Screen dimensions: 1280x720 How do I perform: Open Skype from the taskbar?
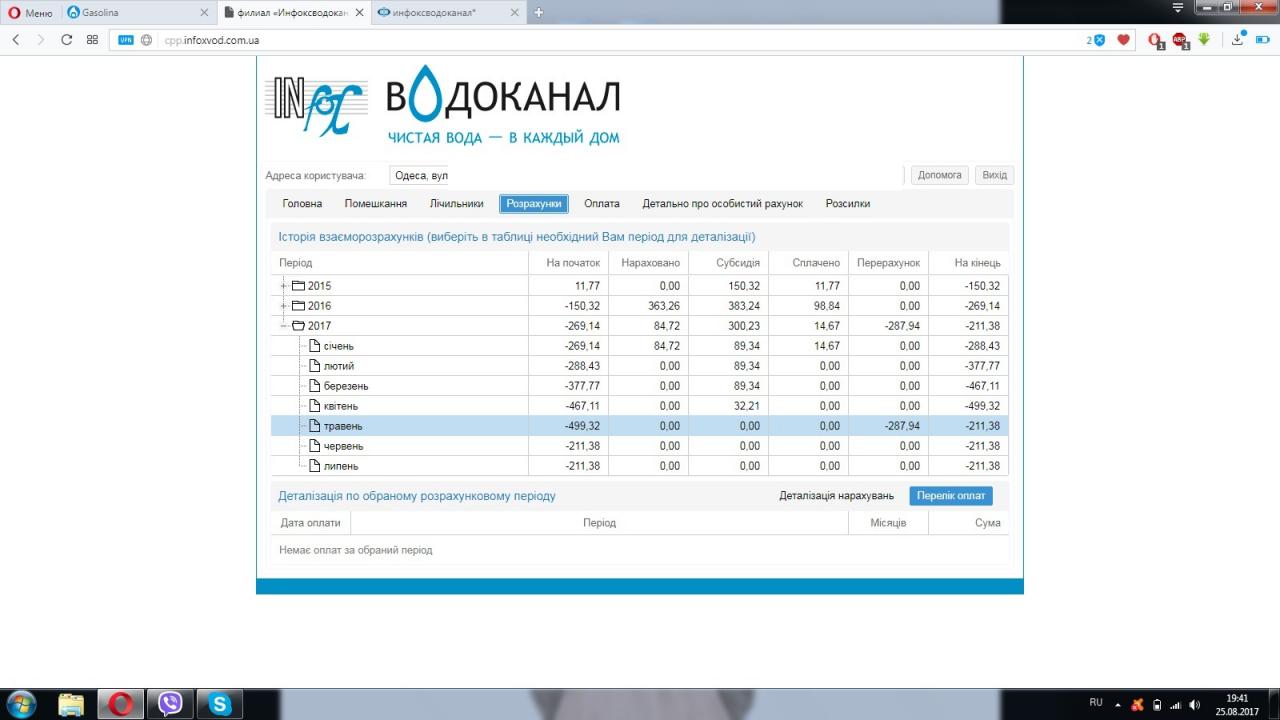(x=219, y=704)
